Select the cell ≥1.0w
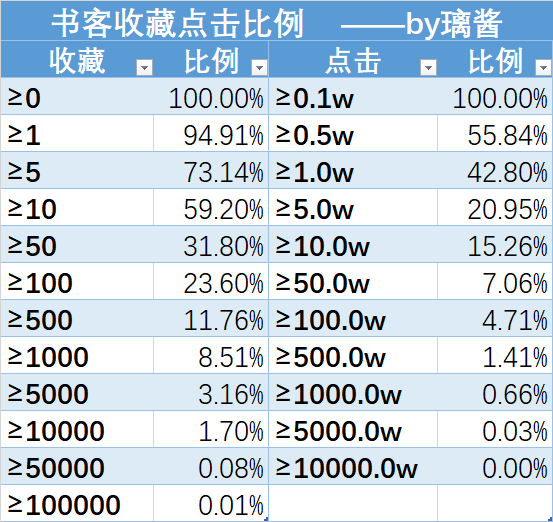 point(353,170)
